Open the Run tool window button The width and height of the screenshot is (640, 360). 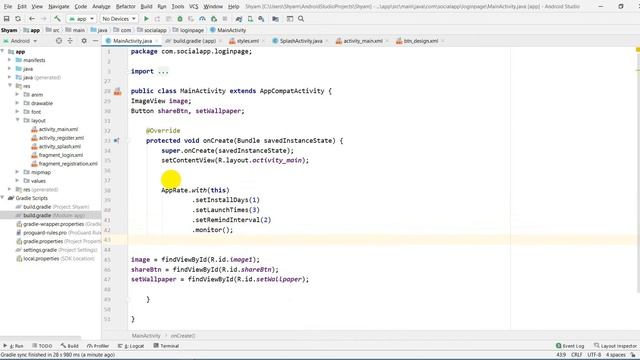pos(13,346)
